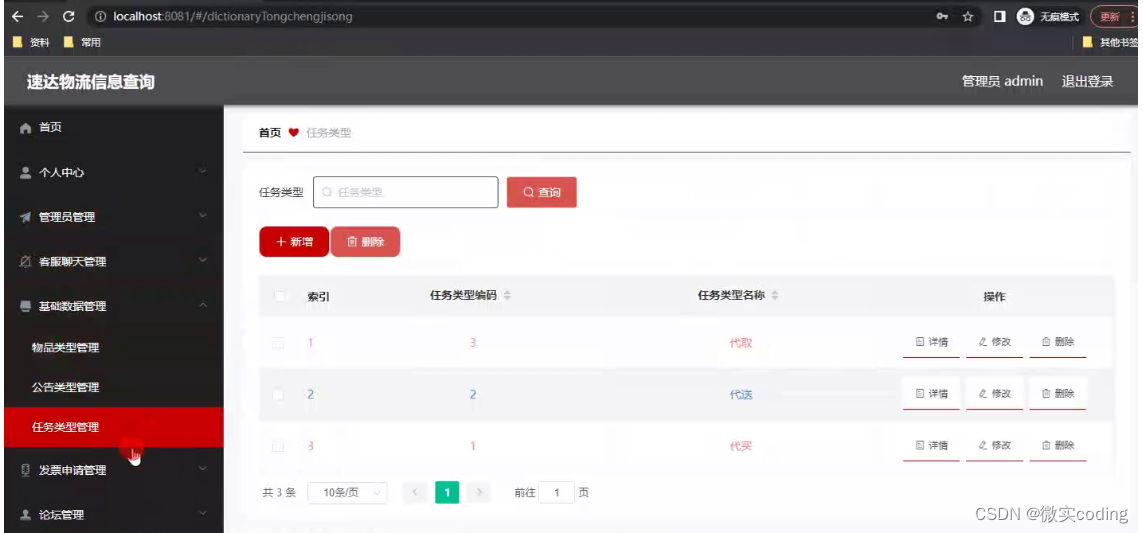This screenshot has height=533, width=1143.
Task: Sort by 任务类型名称 column arrows
Action: (775, 295)
